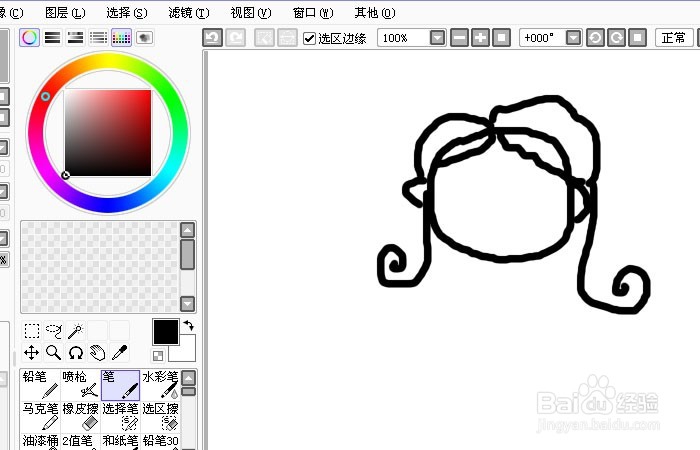Select the hand pan tool

[97, 353]
